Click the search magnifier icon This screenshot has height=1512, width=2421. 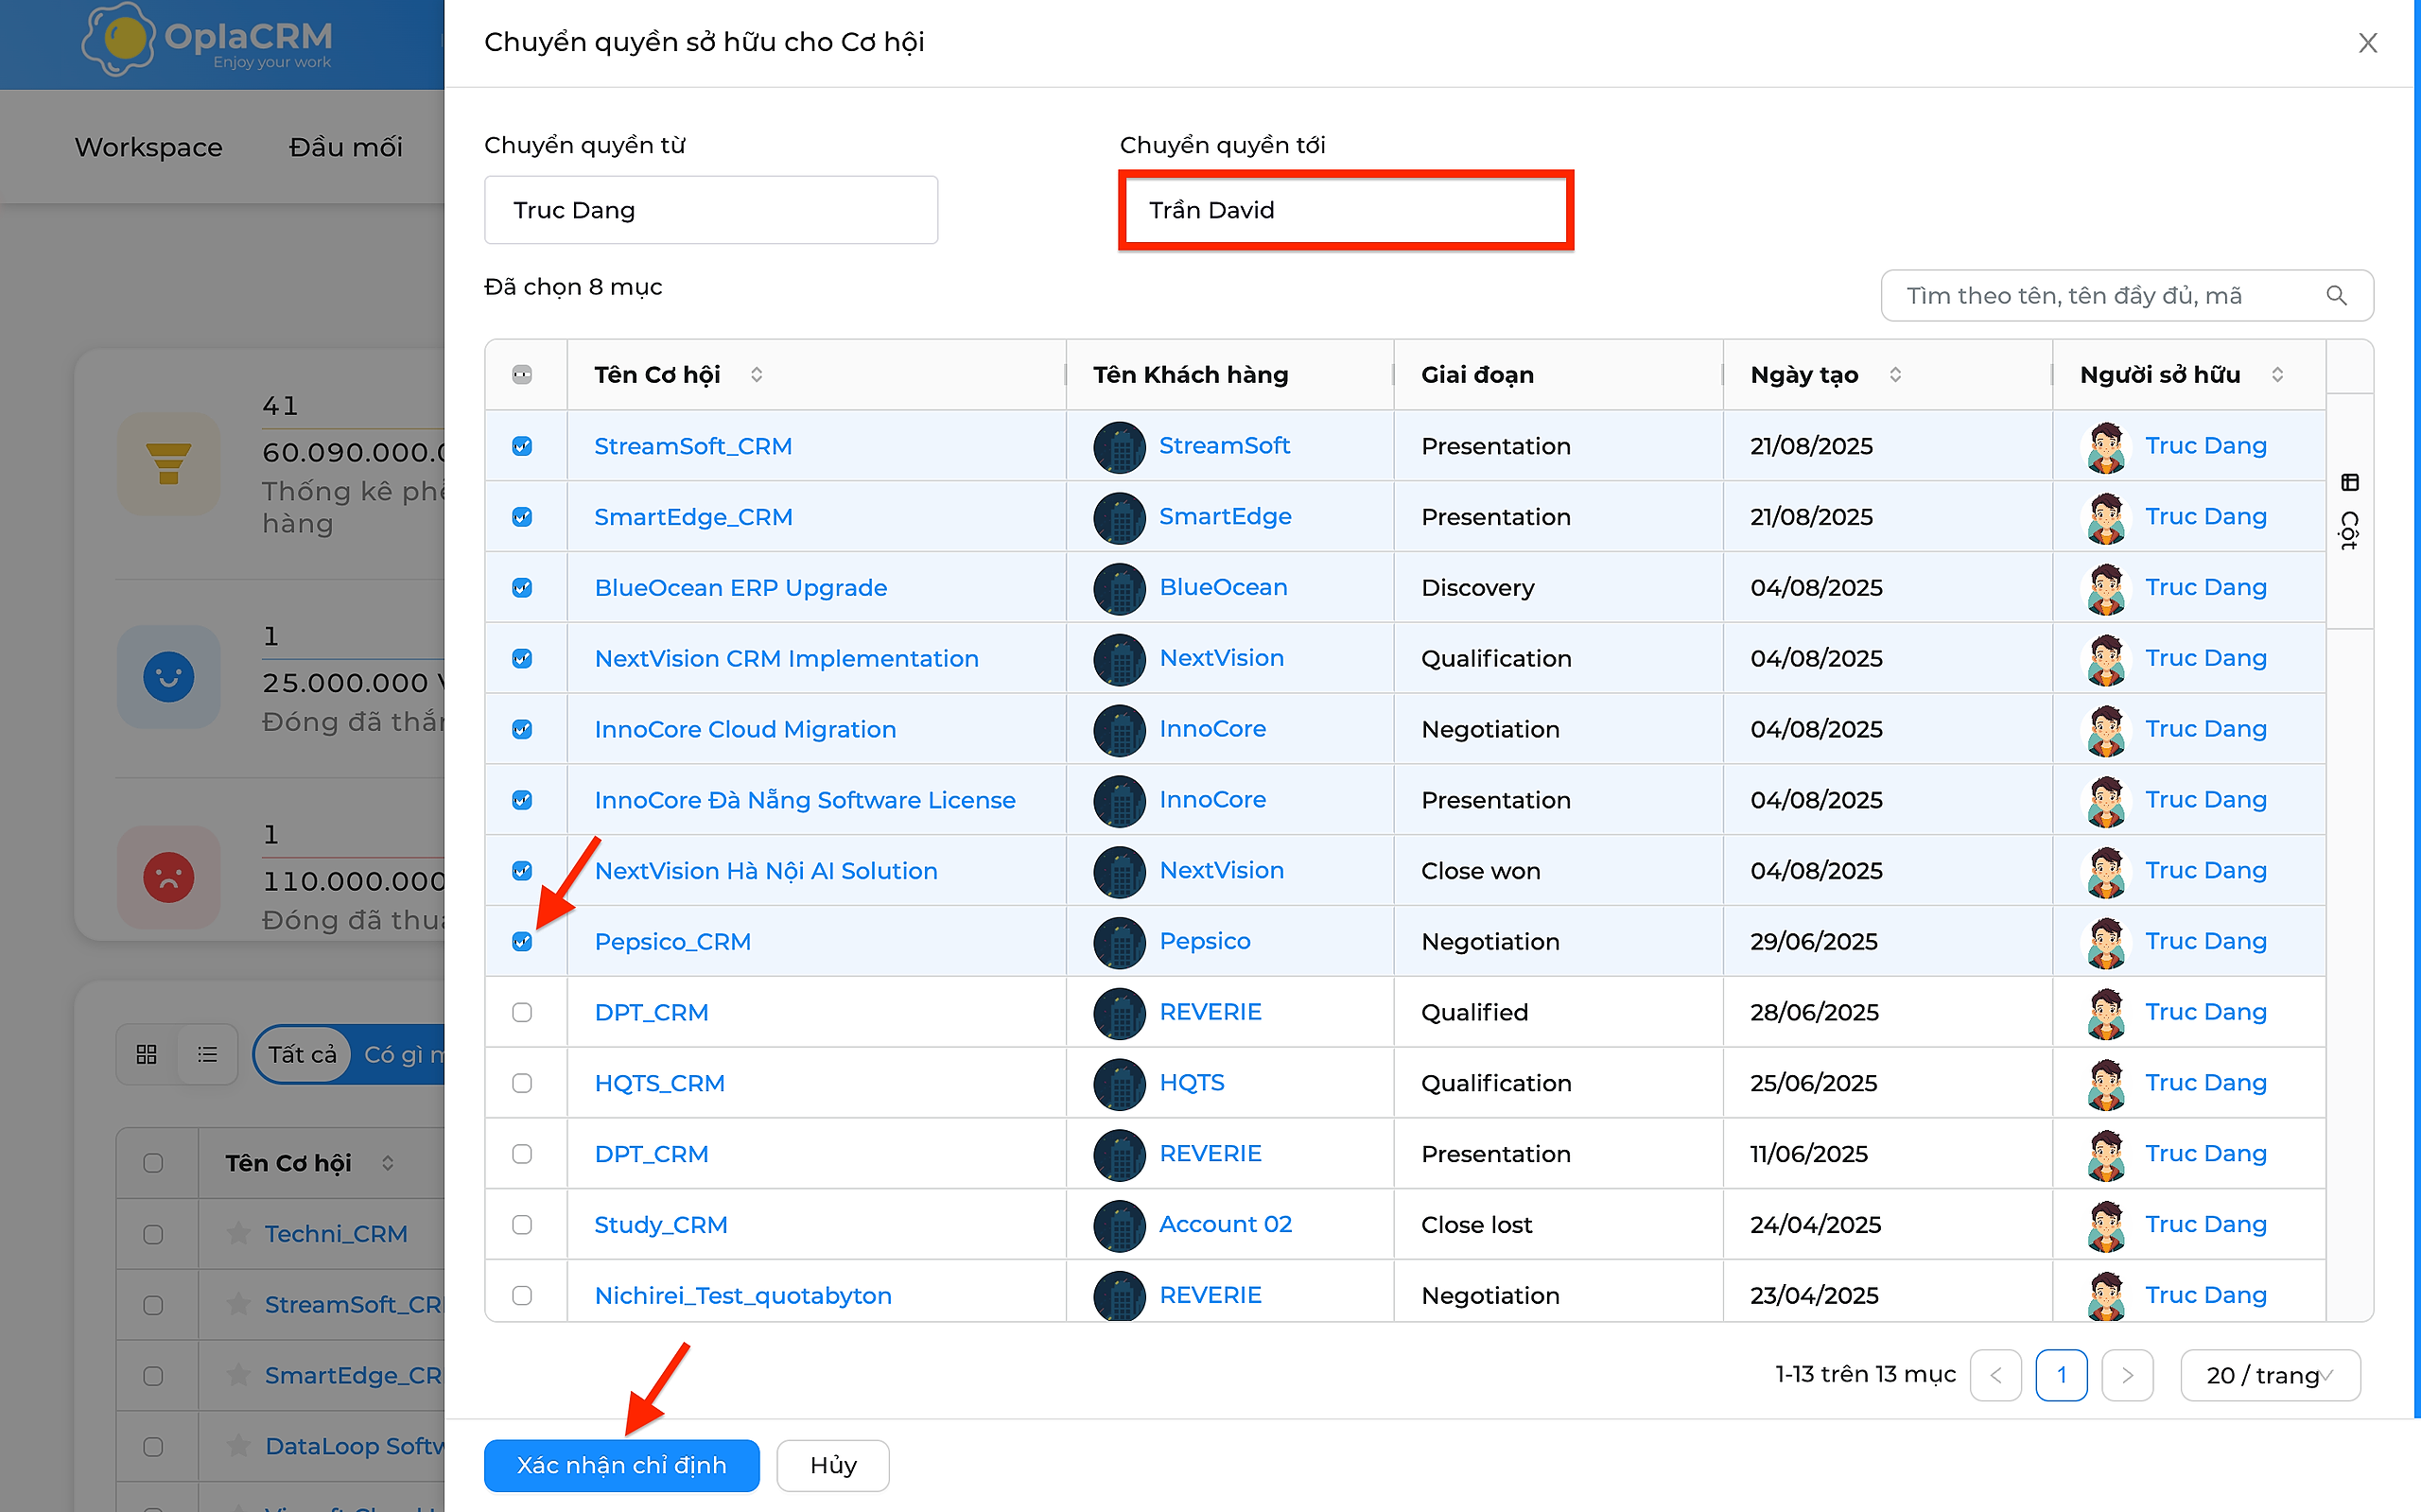click(2336, 296)
